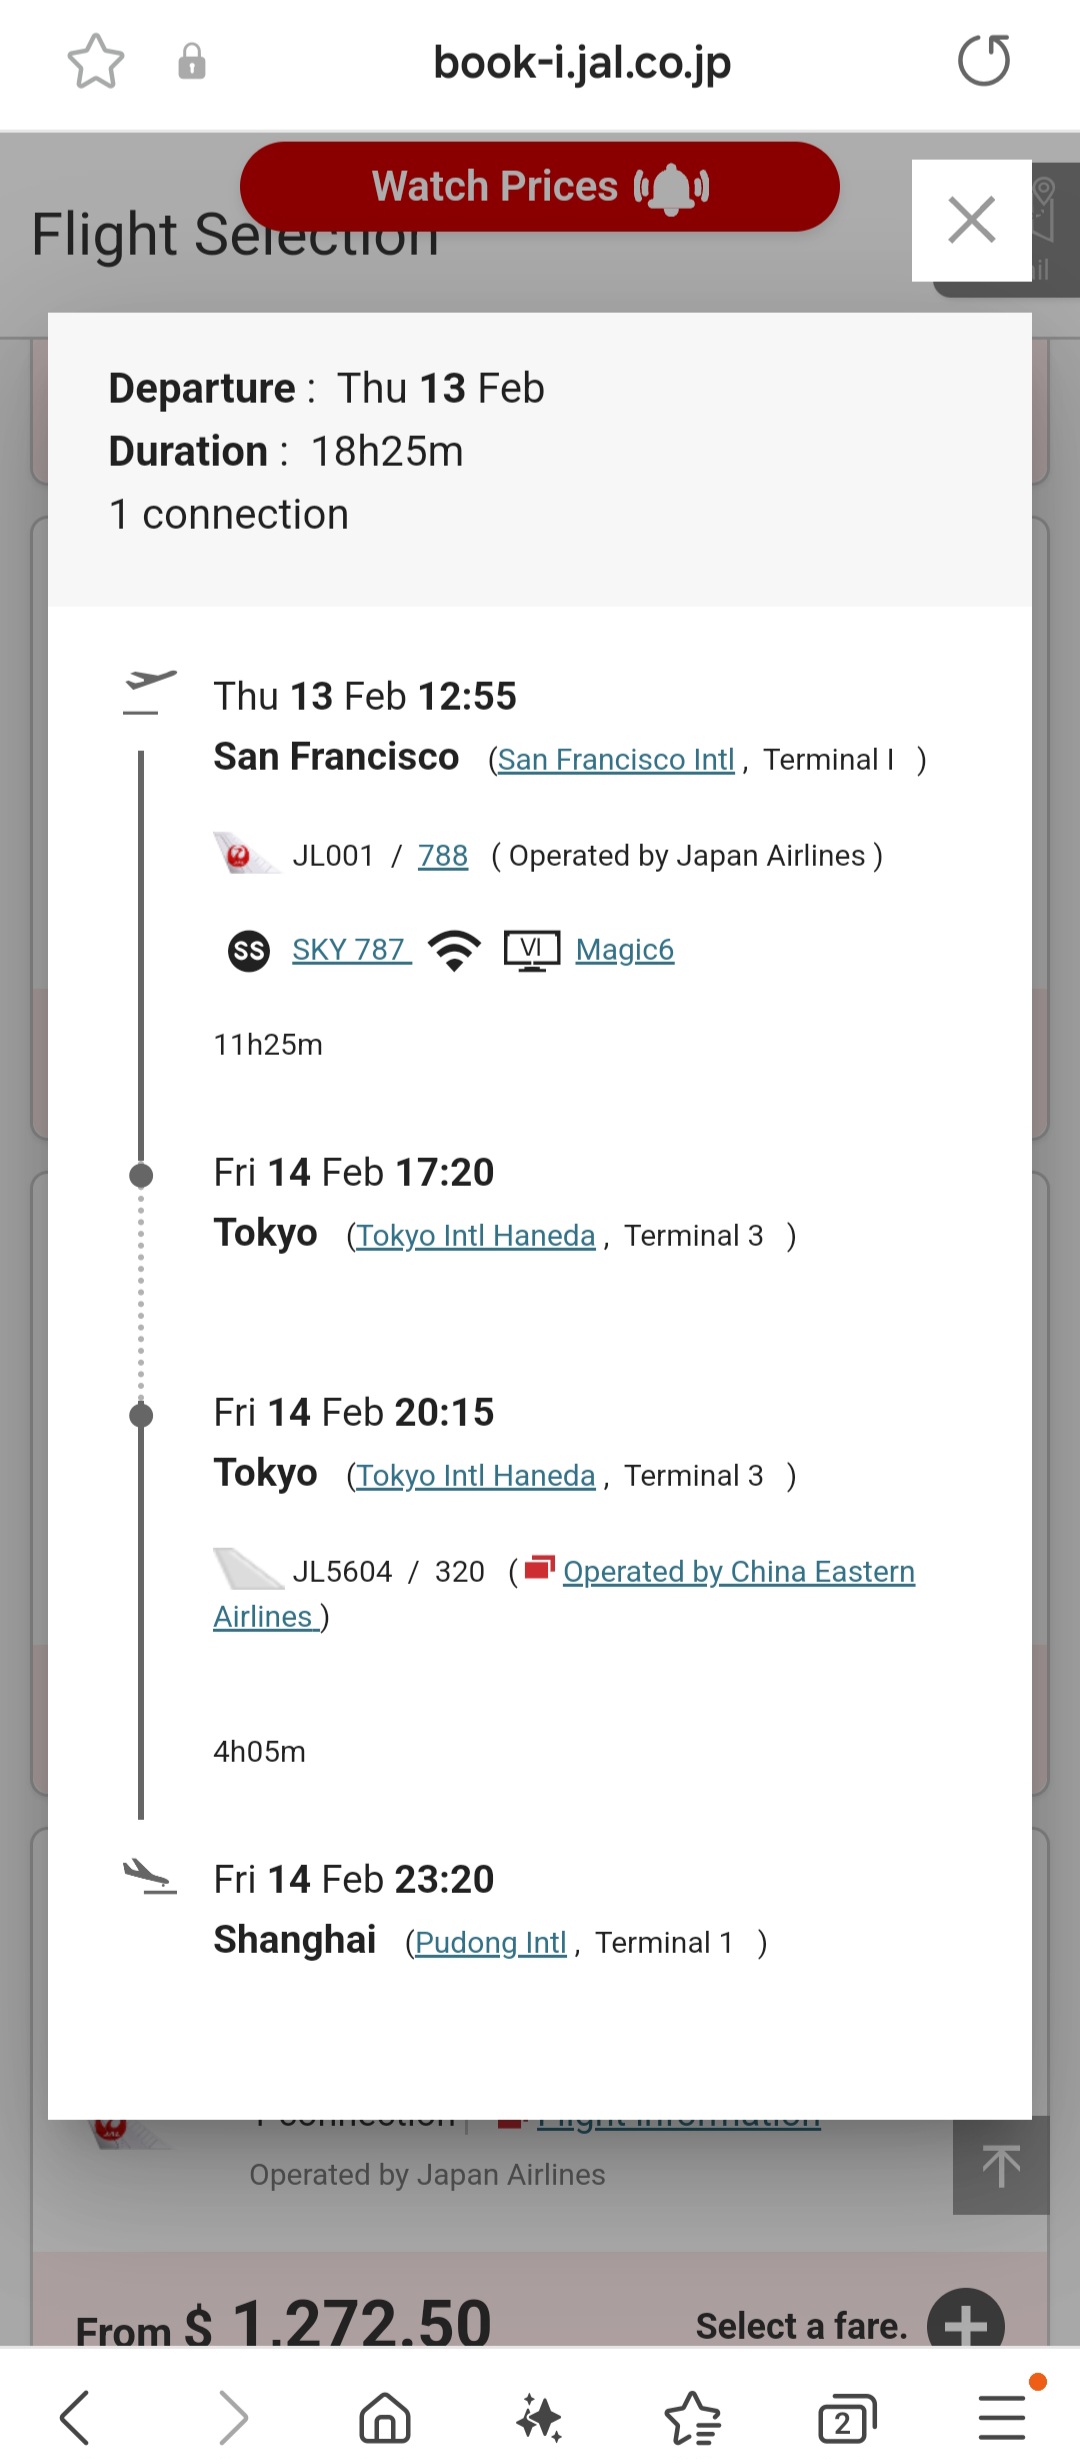
Task: Tap the Wi-Fi availability icon
Action: pyautogui.click(x=455, y=950)
